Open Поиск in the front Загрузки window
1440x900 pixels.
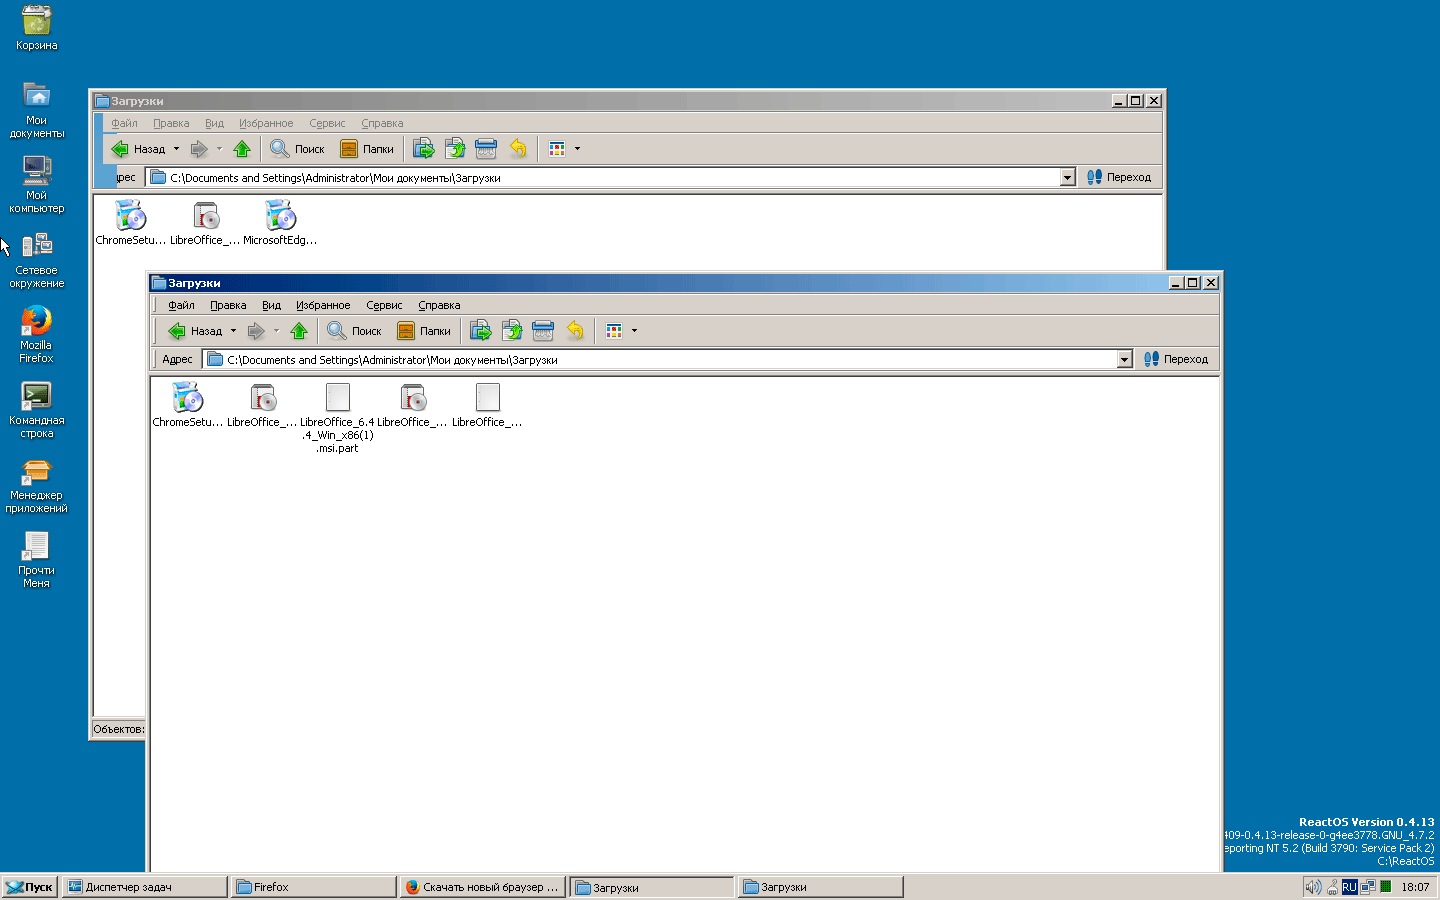355,331
